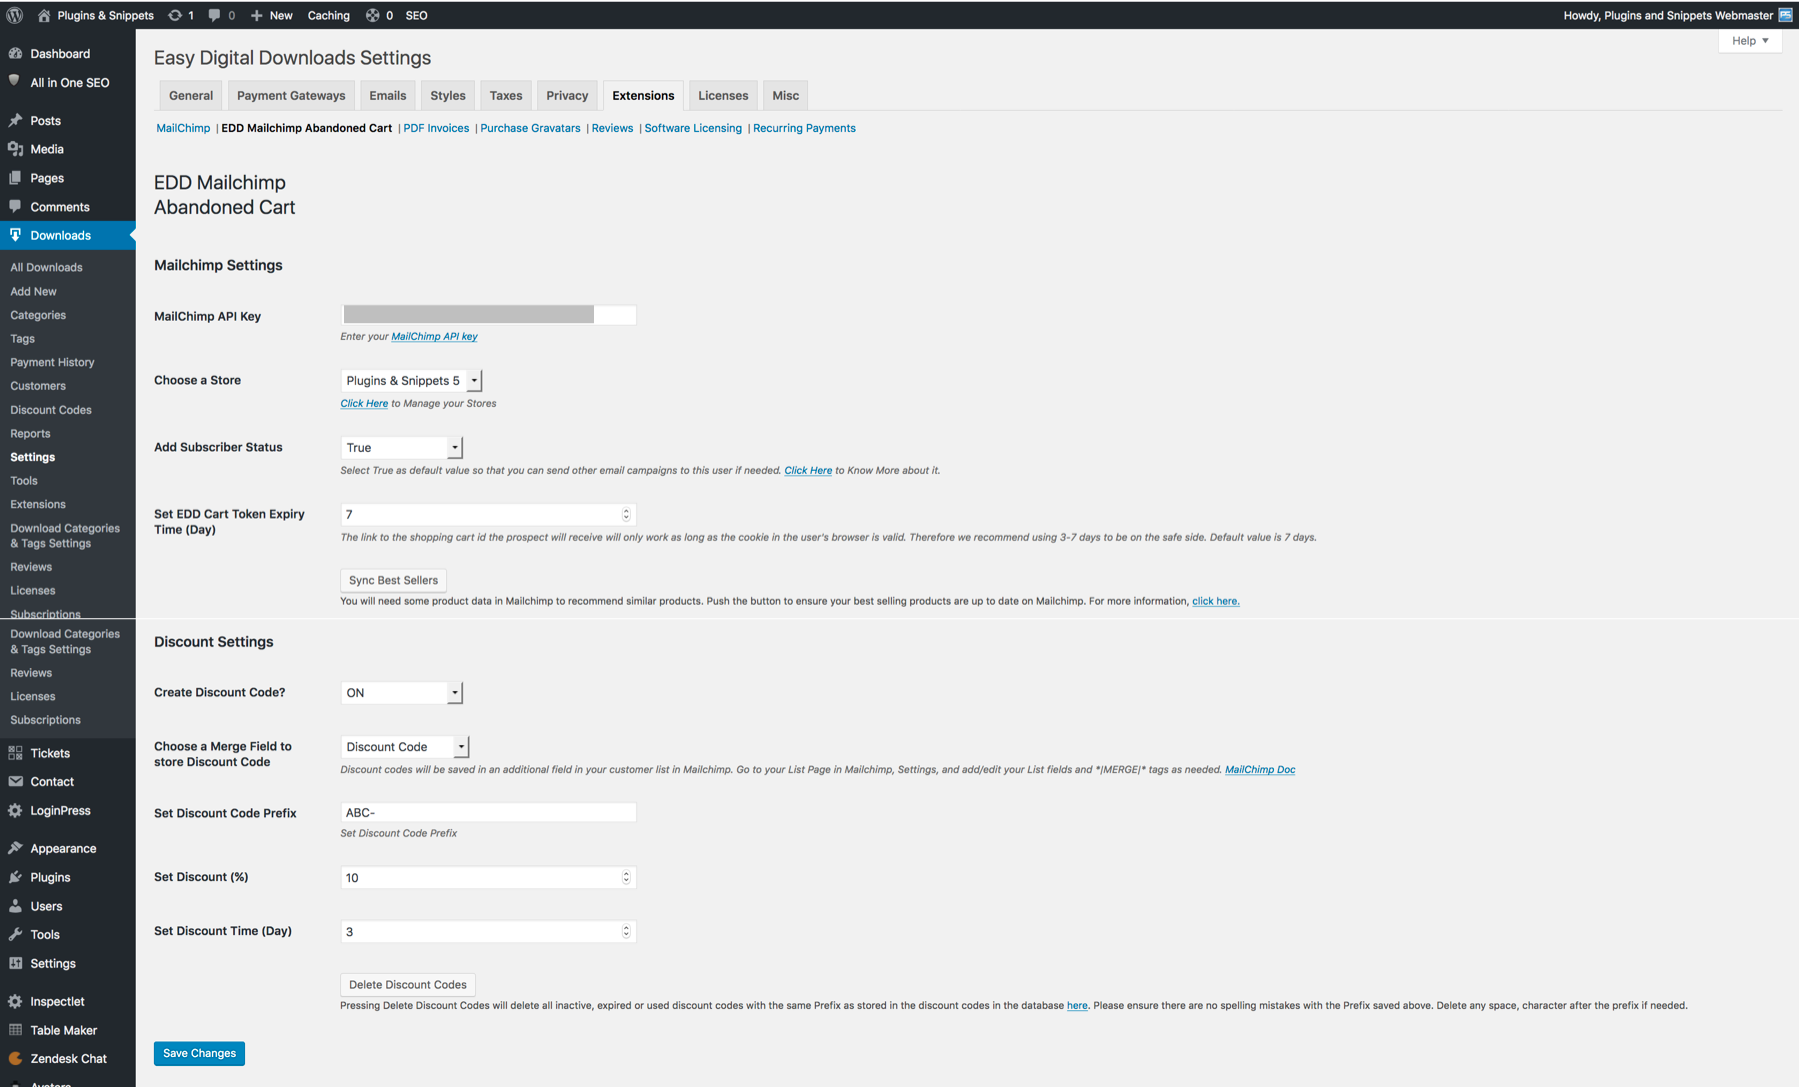Click the Set Discount Code Prefix field

[488, 812]
